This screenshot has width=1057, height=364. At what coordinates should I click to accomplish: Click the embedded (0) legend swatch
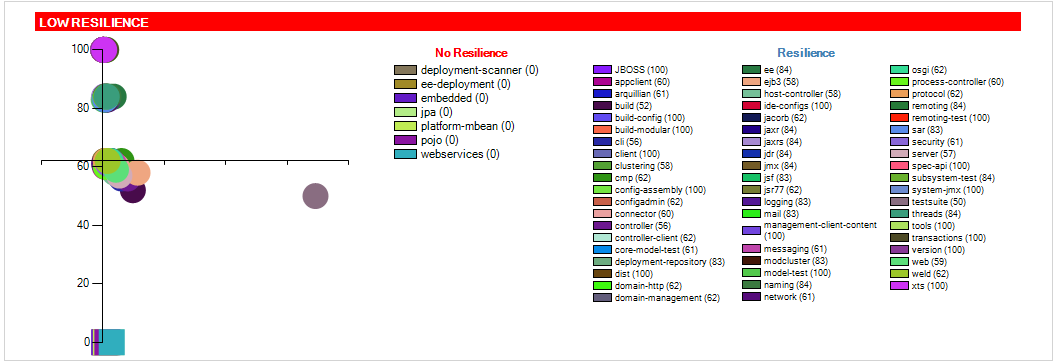point(404,98)
